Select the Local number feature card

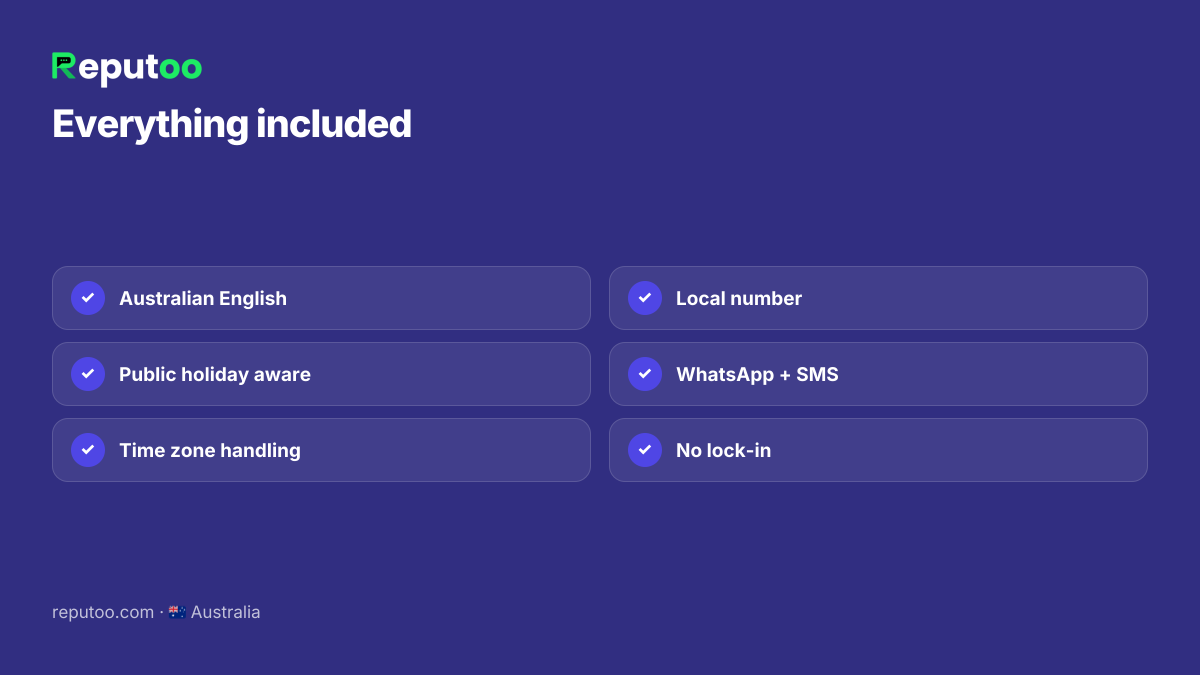tap(878, 298)
